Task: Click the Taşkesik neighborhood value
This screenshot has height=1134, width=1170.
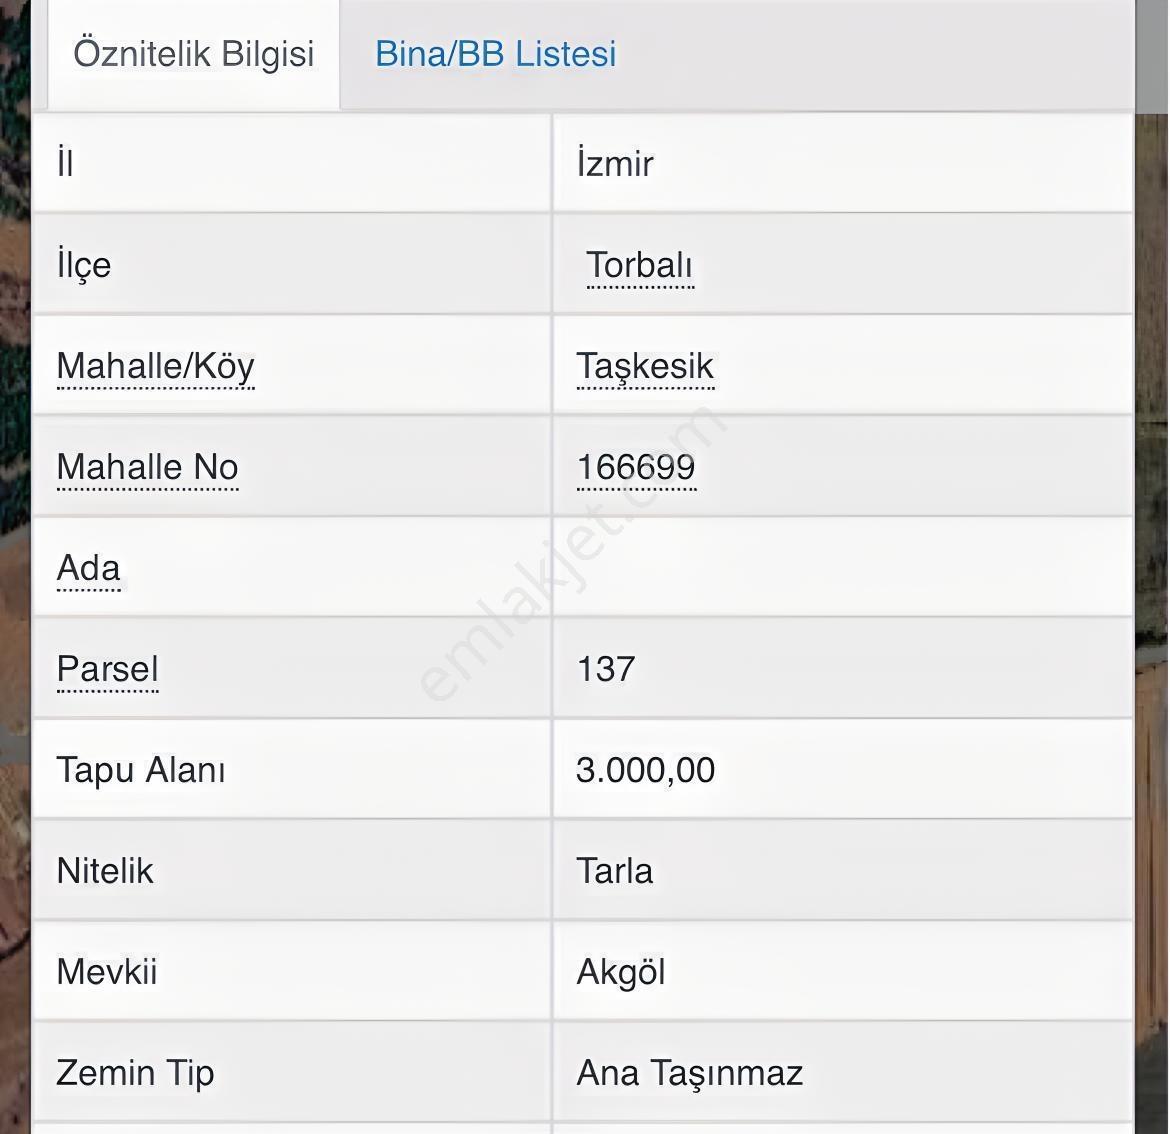Action: pyautogui.click(x=645, y=366)
